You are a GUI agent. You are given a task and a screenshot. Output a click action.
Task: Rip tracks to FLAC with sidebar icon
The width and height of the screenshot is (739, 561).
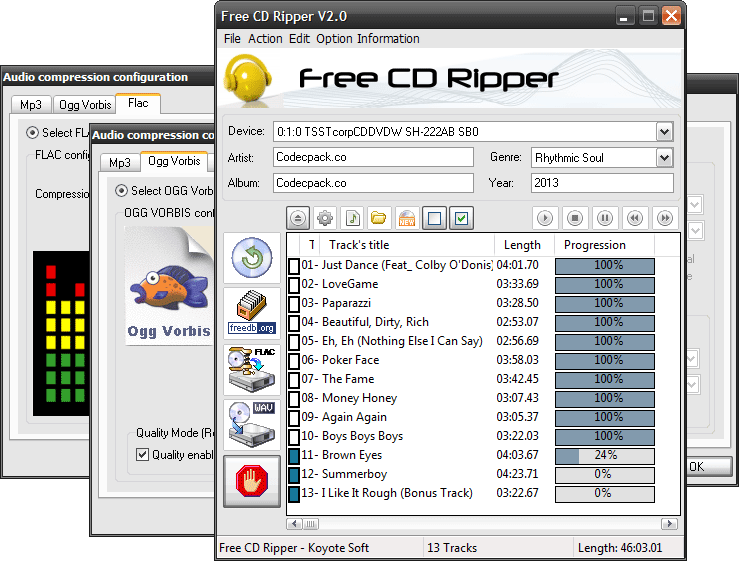(x=252, y=370)
